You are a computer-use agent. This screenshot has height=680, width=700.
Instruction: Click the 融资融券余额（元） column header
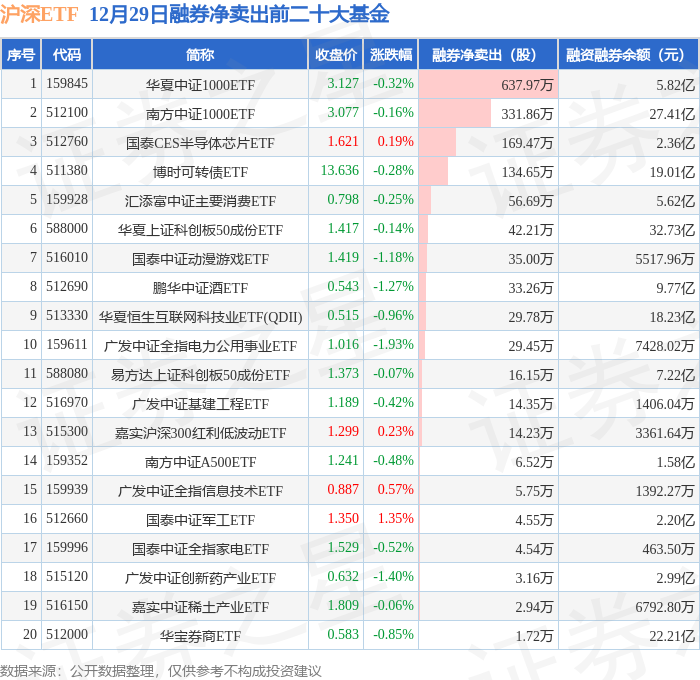[628, 54]
